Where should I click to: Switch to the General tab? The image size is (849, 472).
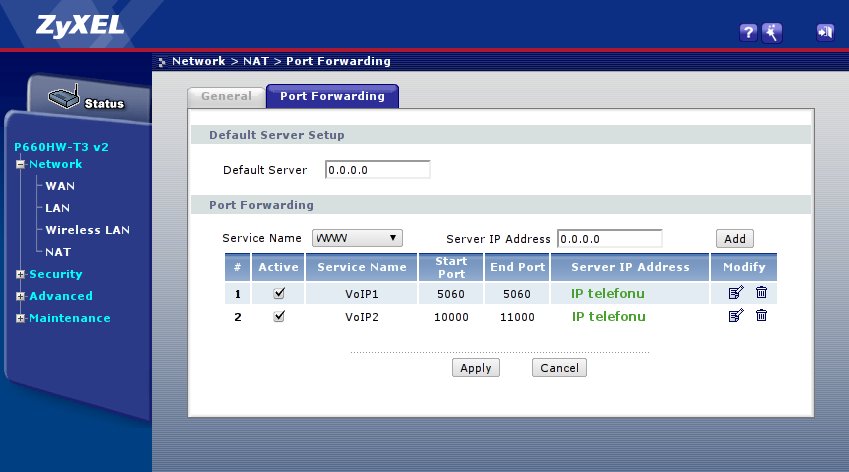226,97
